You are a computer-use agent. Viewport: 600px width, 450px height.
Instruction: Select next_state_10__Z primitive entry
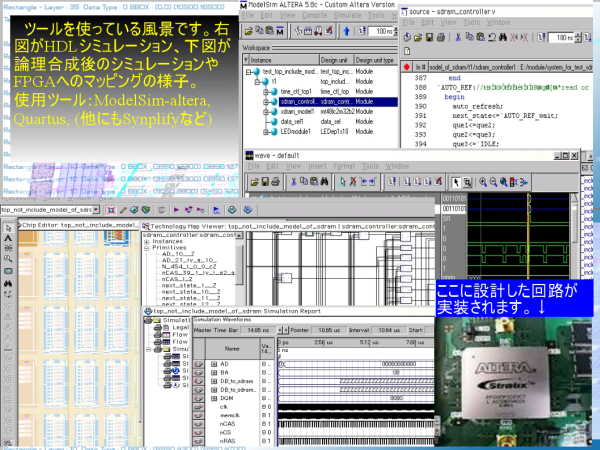coord(191,292)
